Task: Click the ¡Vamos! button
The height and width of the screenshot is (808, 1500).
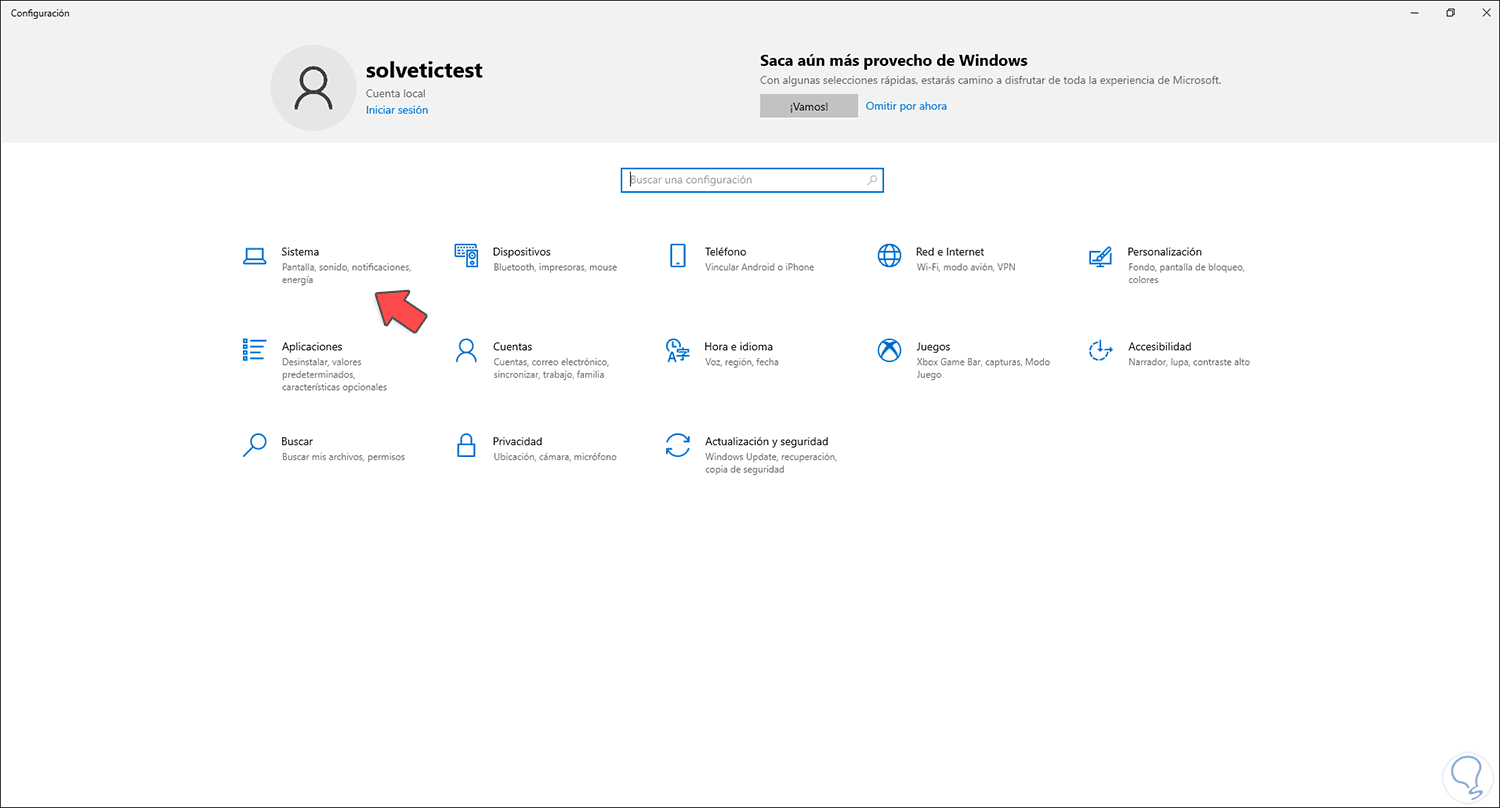Action: 808,106
